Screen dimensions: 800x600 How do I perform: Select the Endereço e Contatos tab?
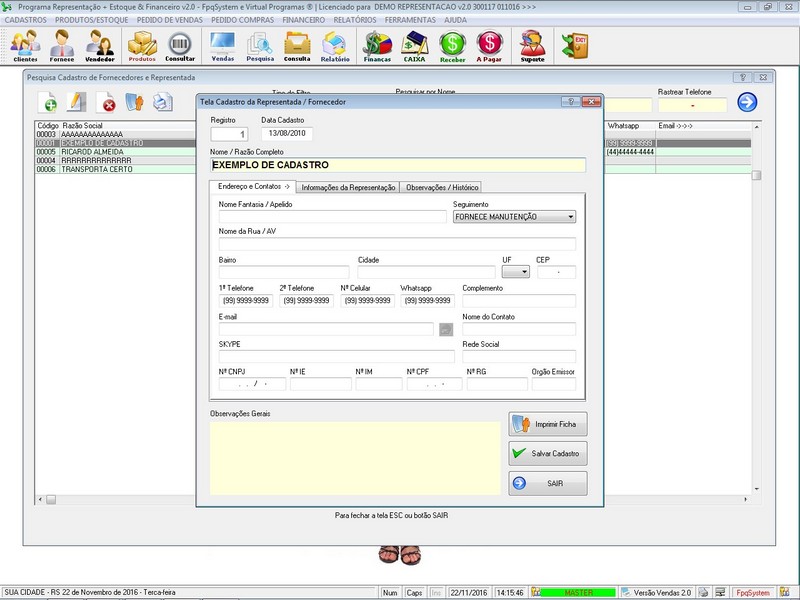tap(253, 187)
